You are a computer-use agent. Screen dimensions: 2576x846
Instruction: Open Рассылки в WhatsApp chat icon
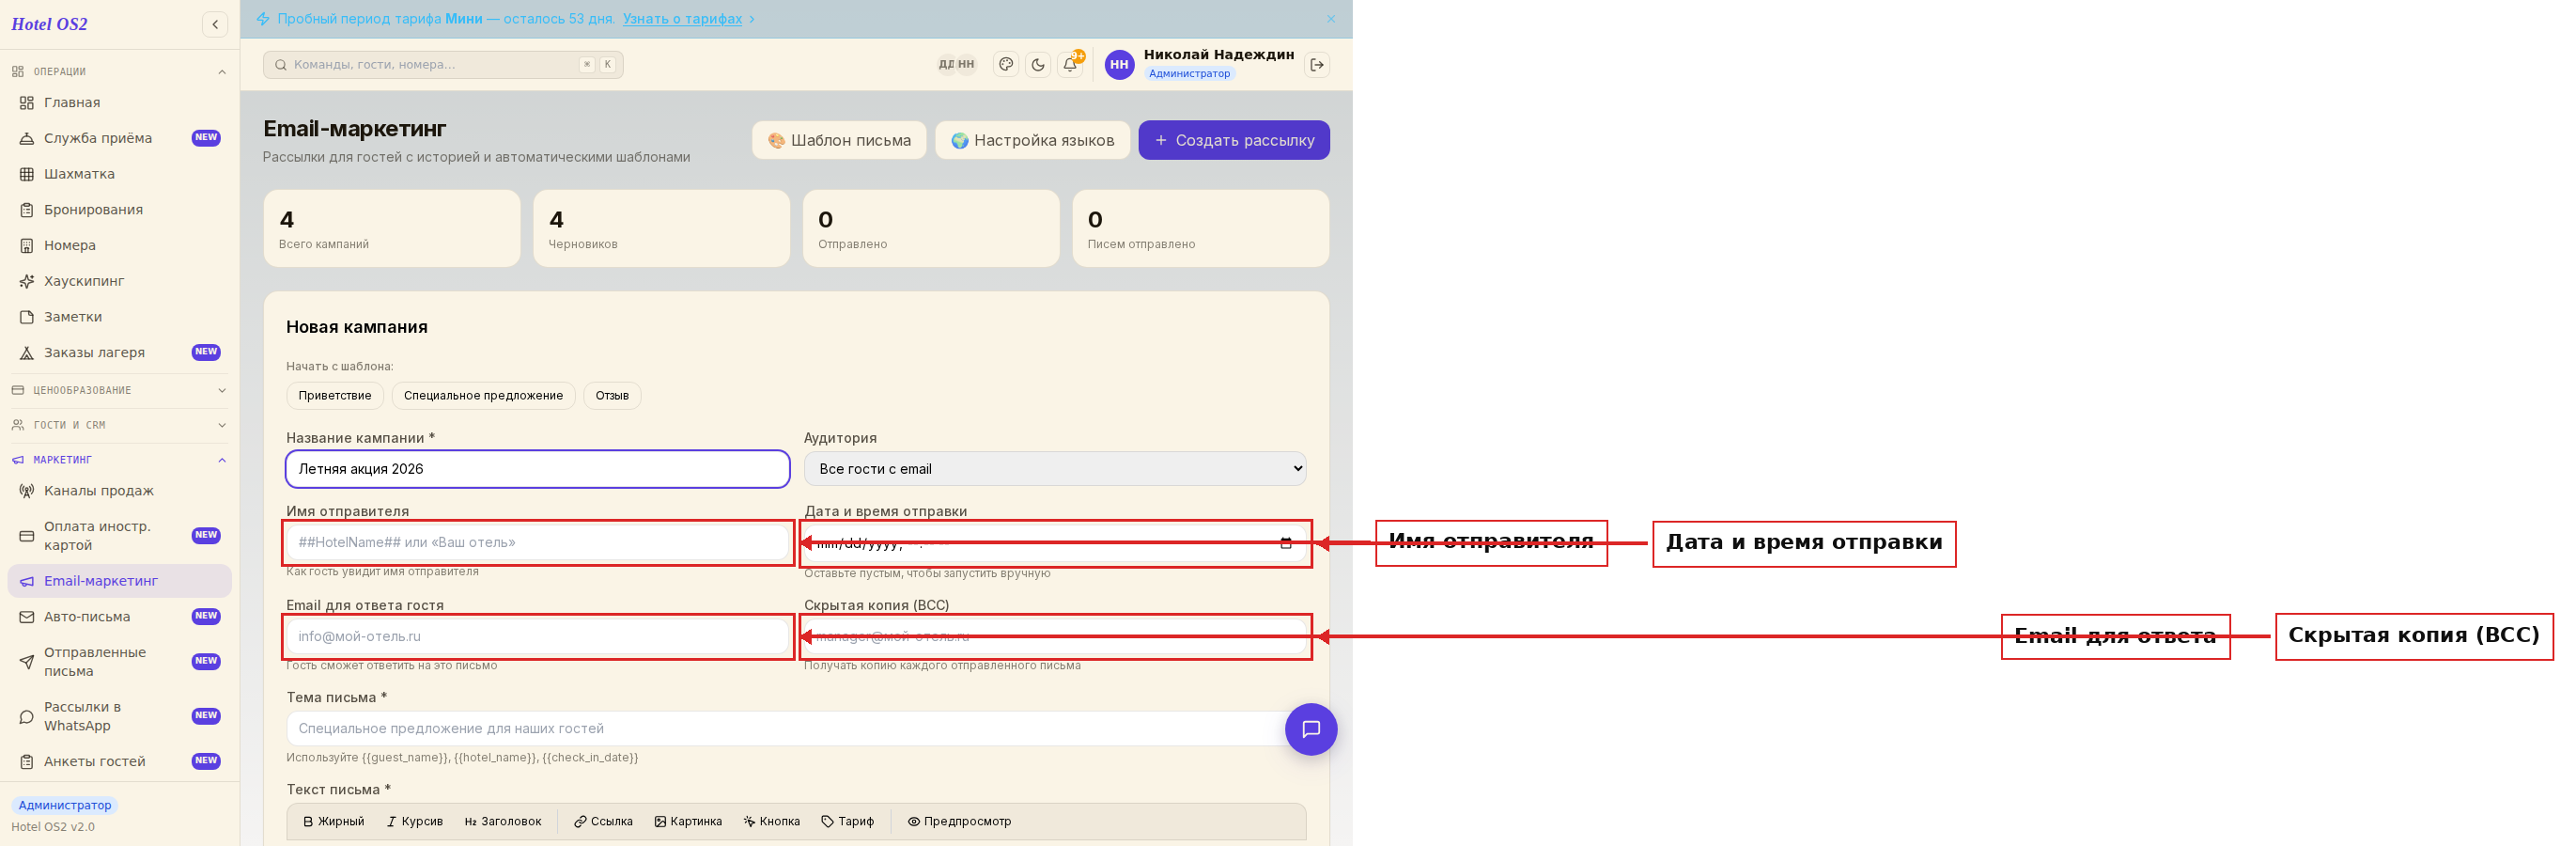(x=27, y=717)
